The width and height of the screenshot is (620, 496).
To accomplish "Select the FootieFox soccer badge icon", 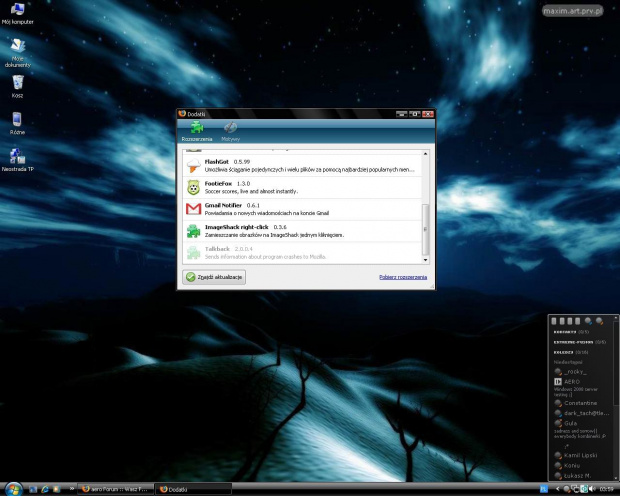I will pos(193,187).
